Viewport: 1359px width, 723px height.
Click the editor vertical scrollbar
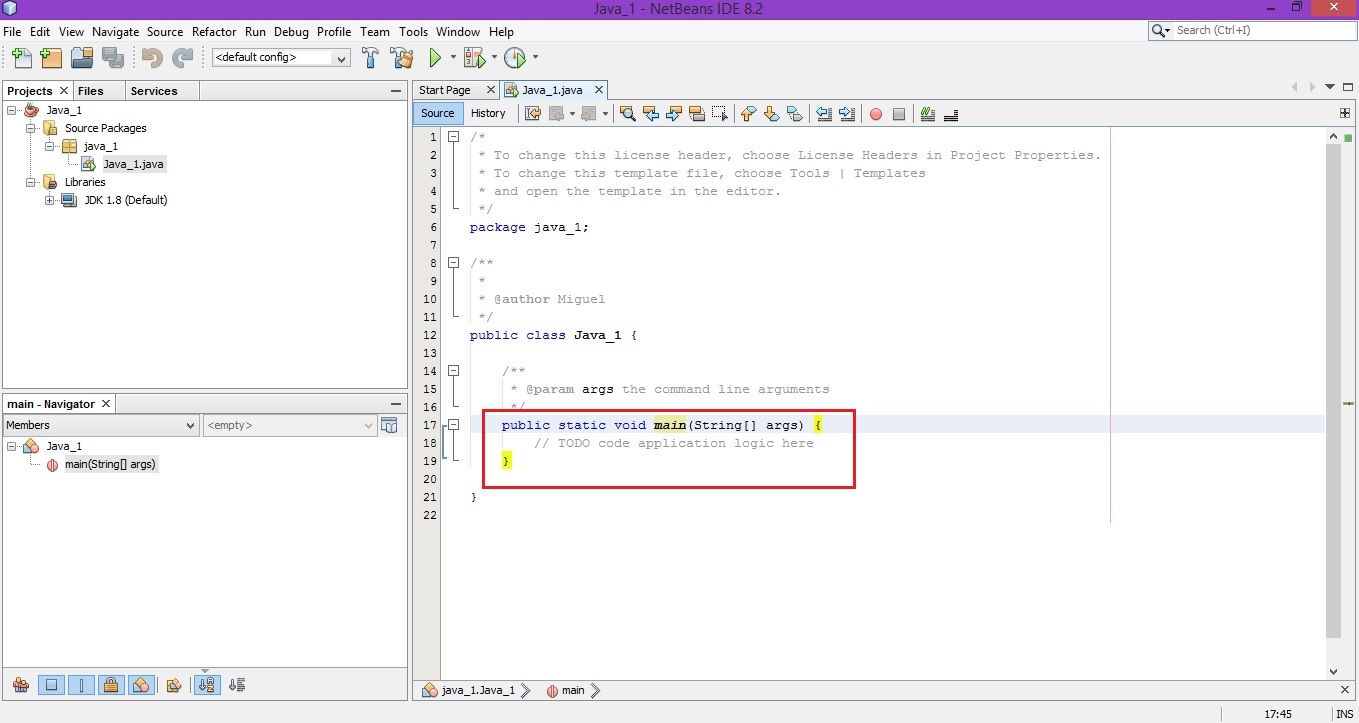point(1332,390)
